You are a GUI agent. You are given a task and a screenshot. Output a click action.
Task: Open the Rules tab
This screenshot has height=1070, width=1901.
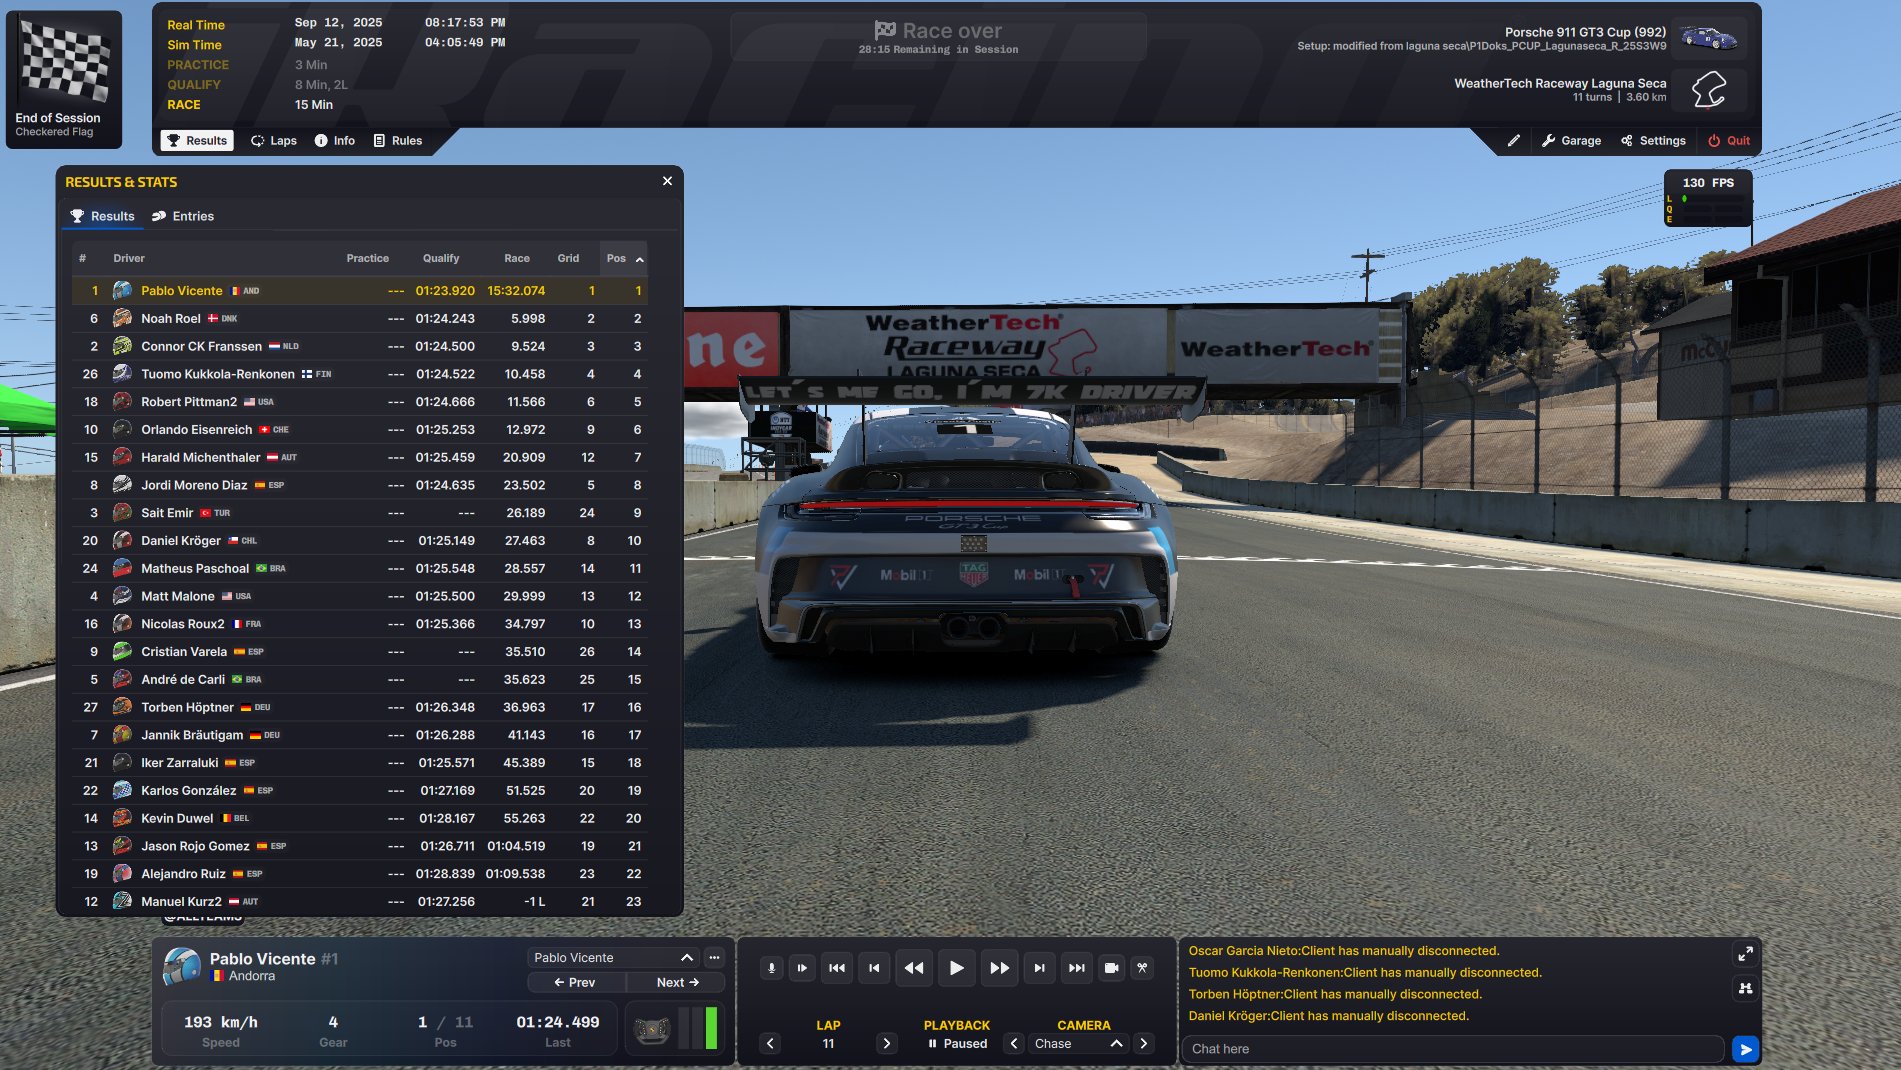[x=398, y=141]
